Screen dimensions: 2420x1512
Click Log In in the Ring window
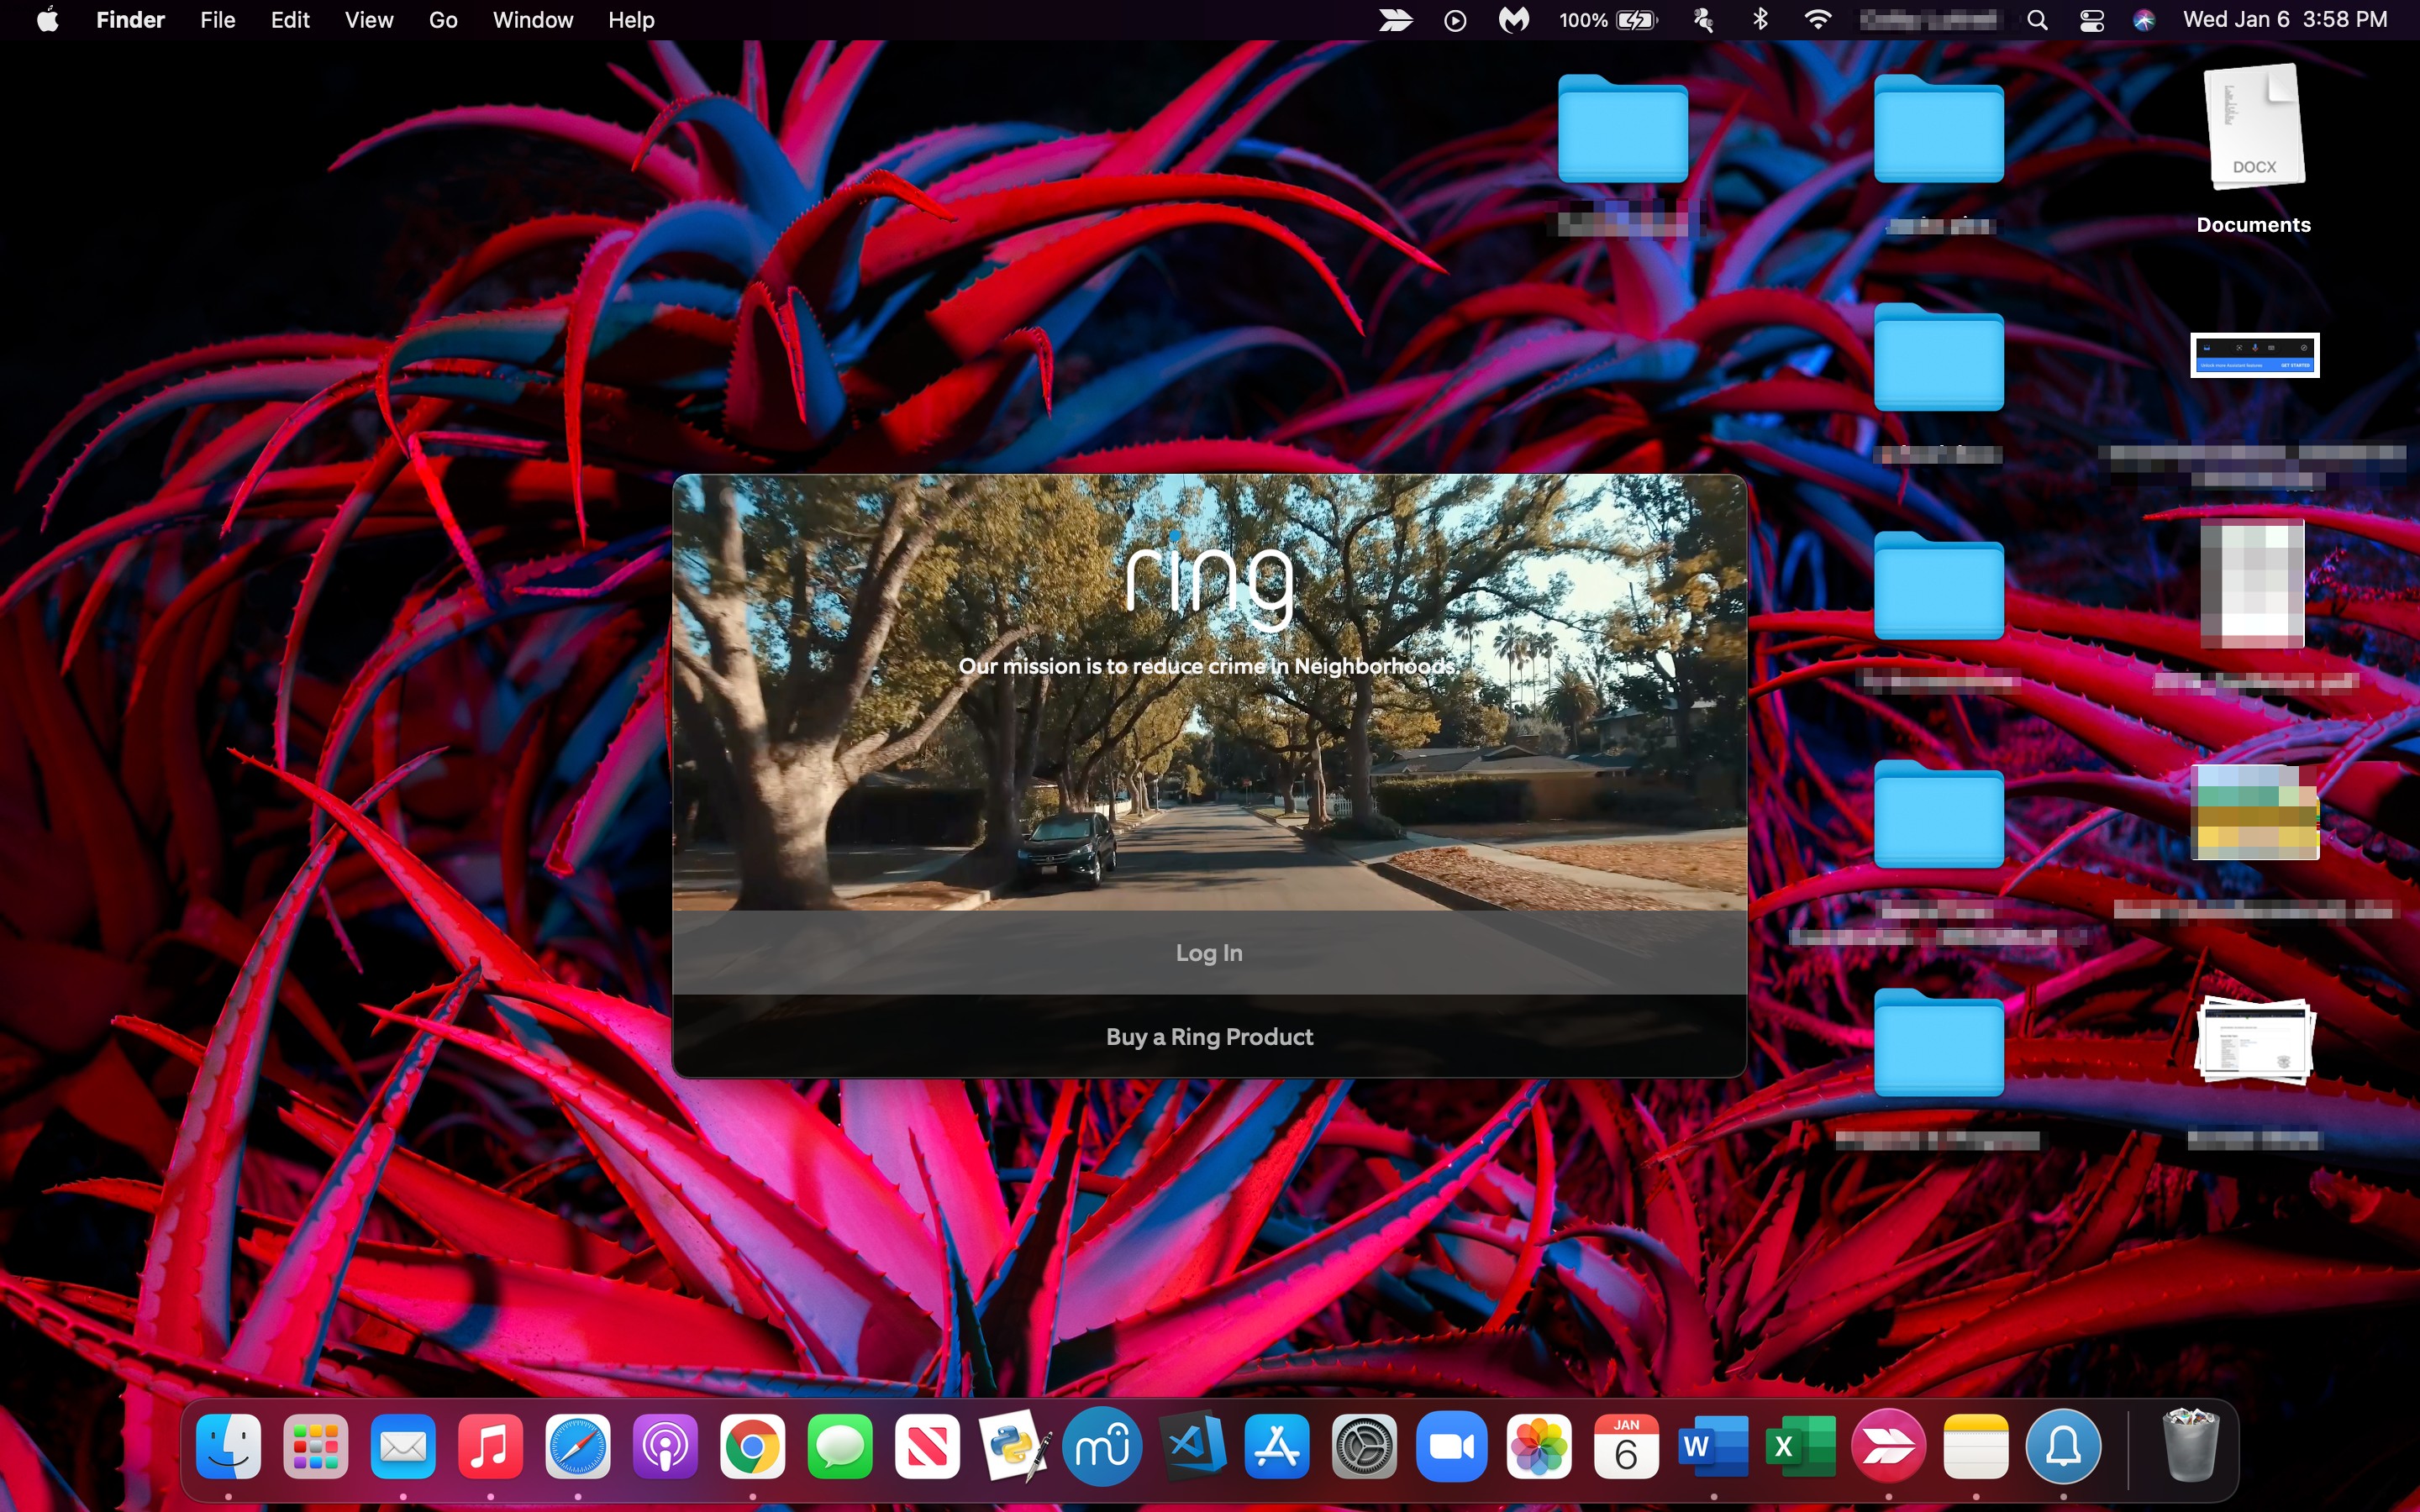(1209, 952)
